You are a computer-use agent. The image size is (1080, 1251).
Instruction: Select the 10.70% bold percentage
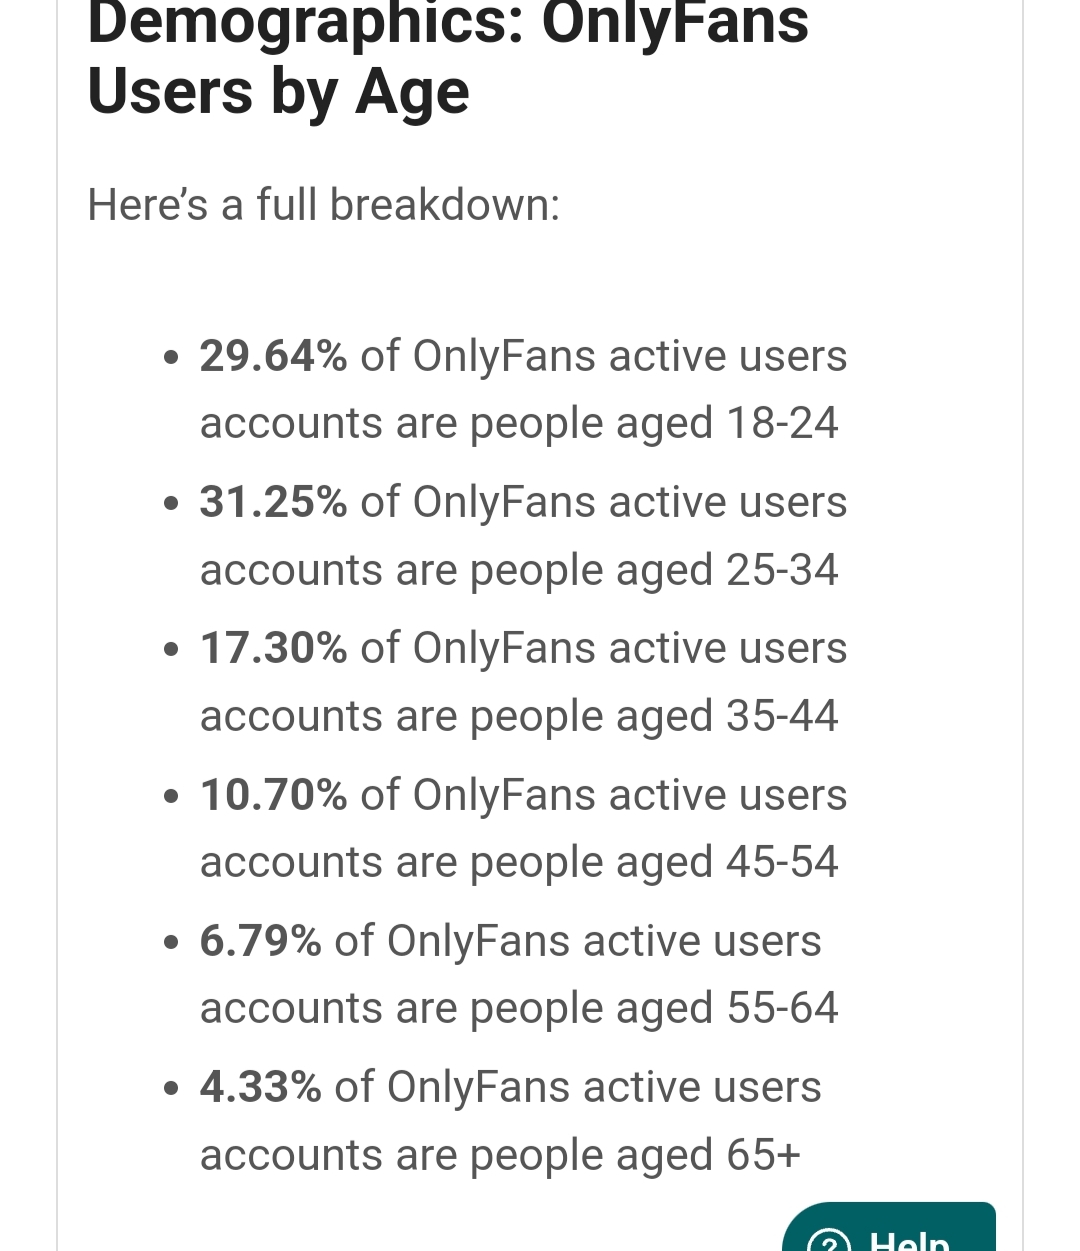[x=273, y=795]
